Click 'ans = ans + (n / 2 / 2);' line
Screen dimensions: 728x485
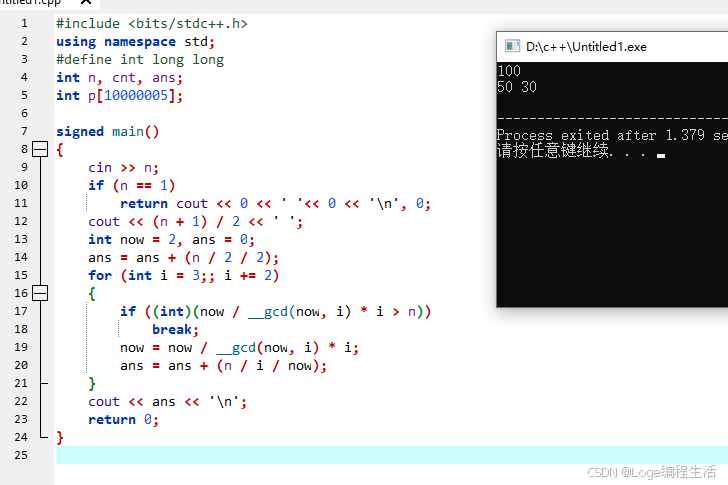(183, 258)
